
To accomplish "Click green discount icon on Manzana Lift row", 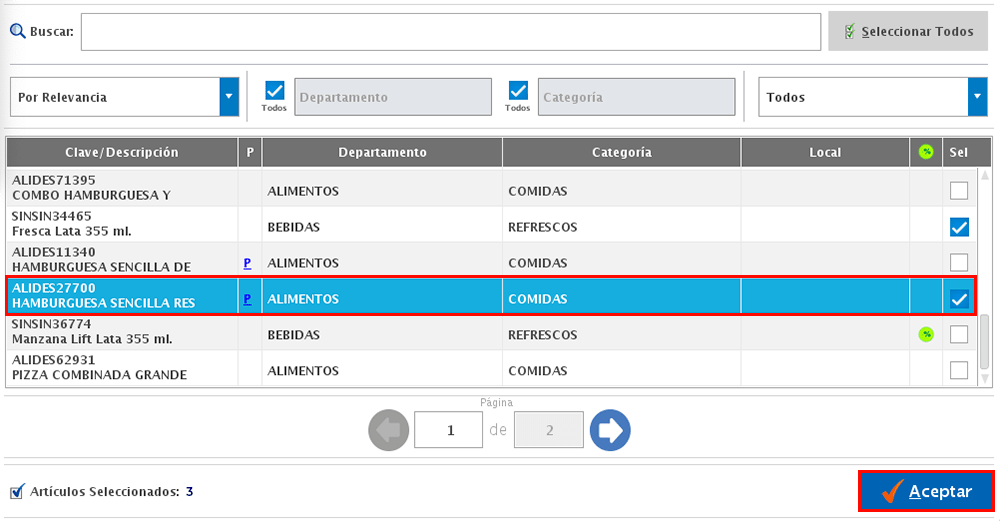I will point(926,335).
